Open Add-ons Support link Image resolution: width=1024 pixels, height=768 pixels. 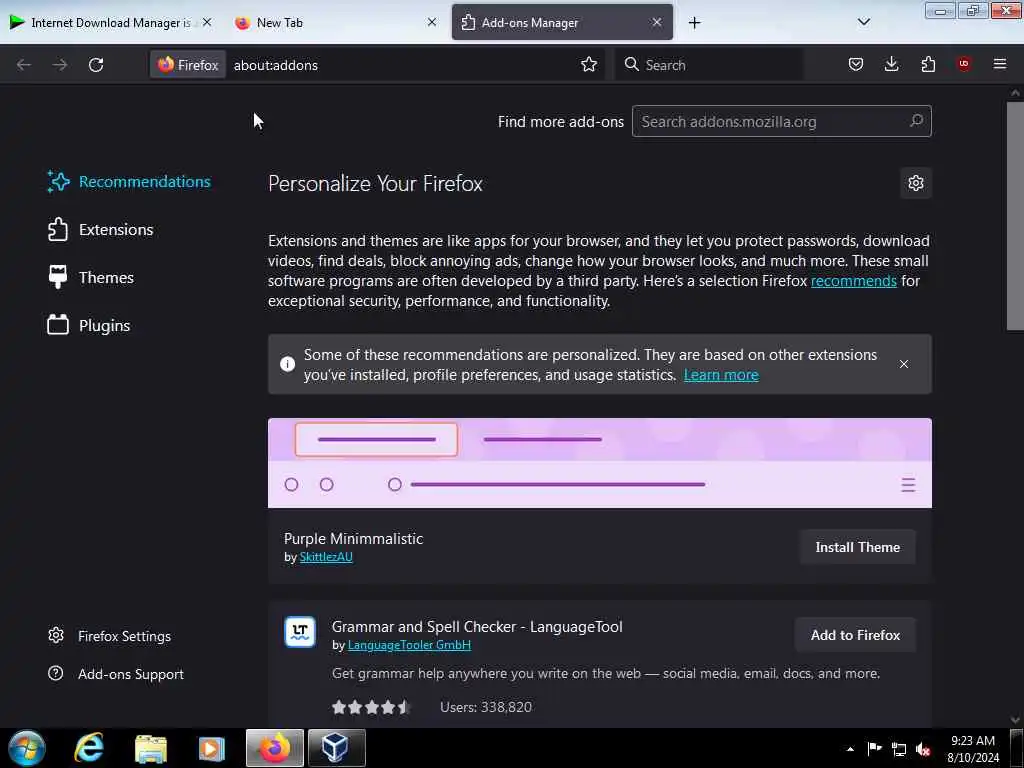click(x=116, y=673)
